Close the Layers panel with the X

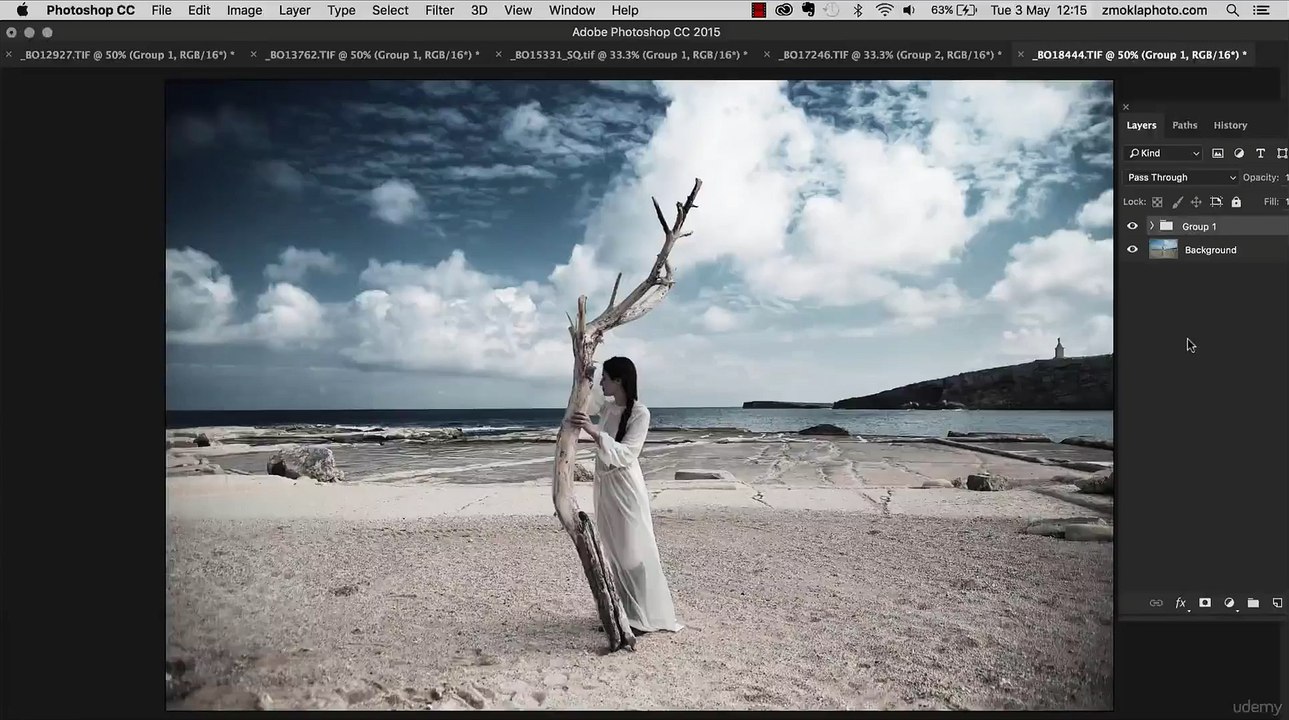1126,107
